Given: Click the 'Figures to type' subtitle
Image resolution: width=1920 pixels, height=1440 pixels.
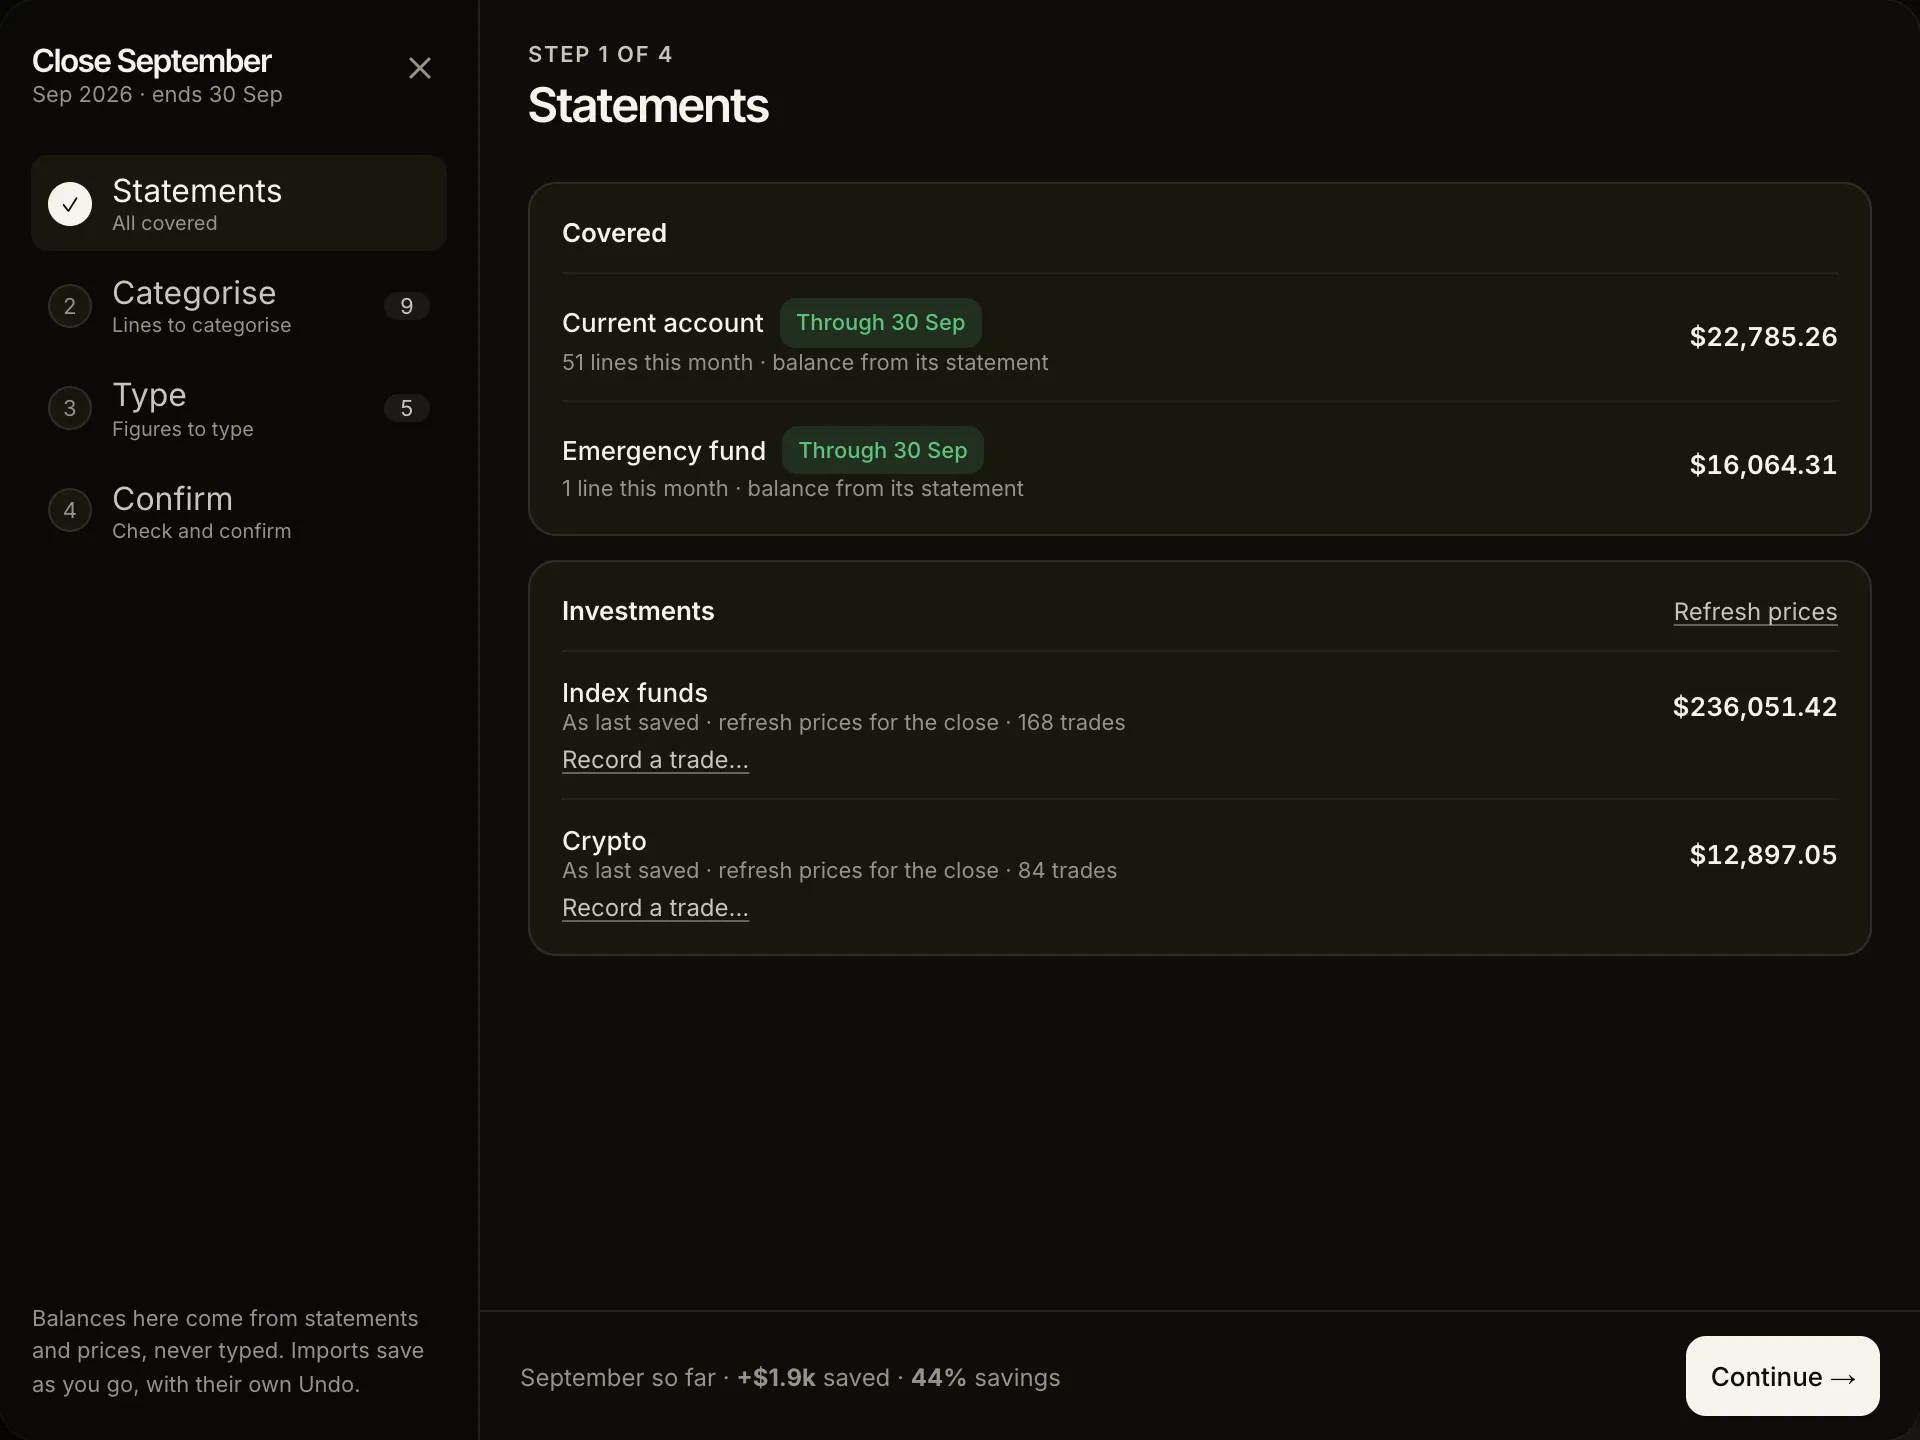Looking at the screenshot, I should (183, 429).
